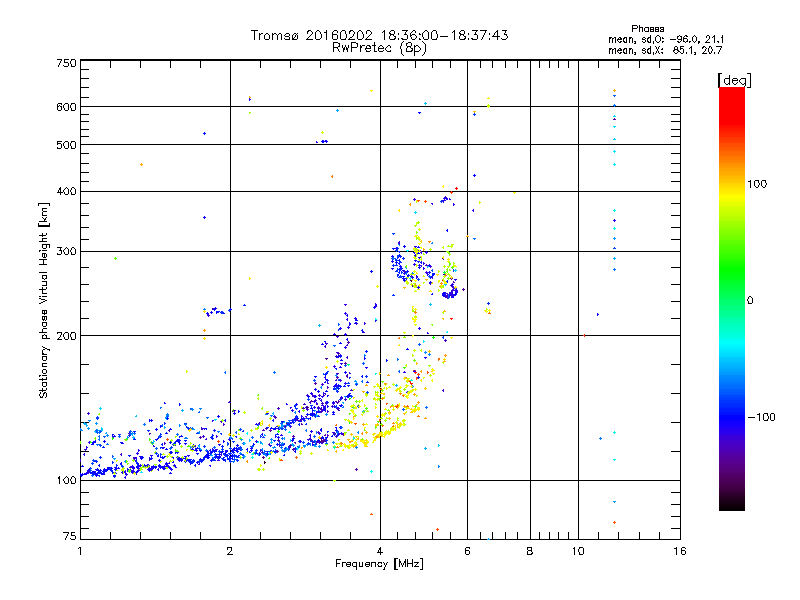Click the x-axis tick label '1'
This screenshot has height=600, width=800.
[80, 551]
